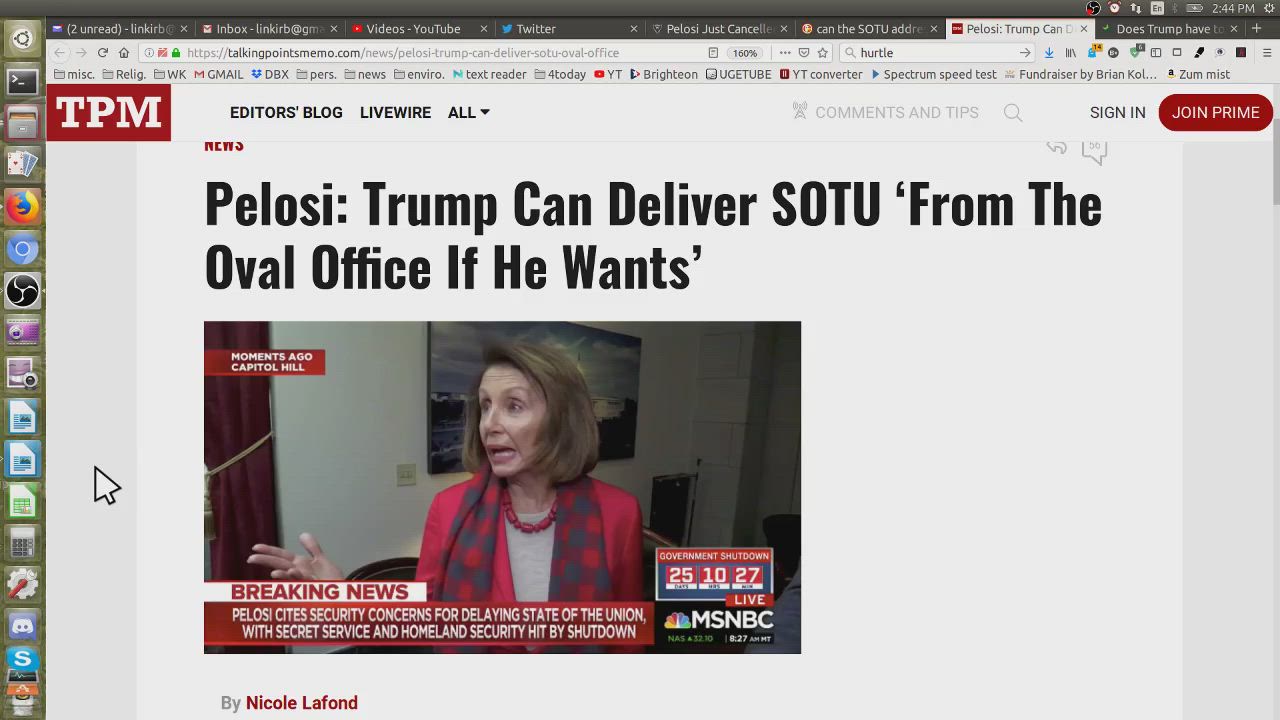The height and width of the screenshot is (720, 1280).
Task: Open the Firefox hamburger menu
Action: click(x=1265, y=53)
